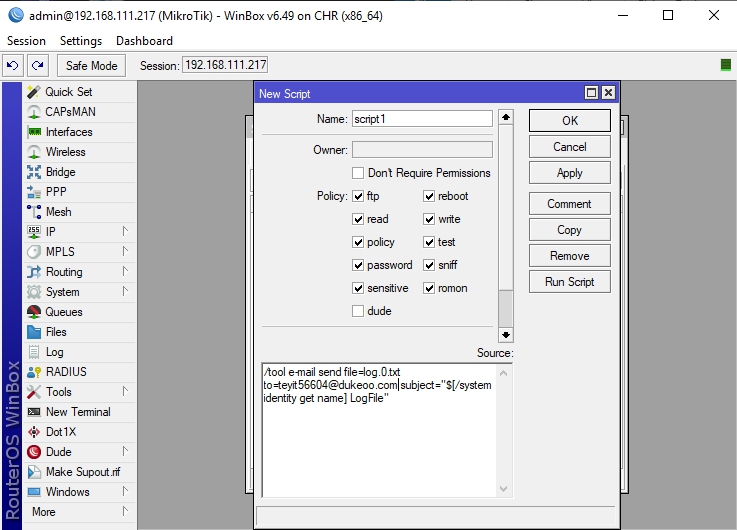The height and width of the screenshot is (530, 737).
Task: Select the Wireless sidebar icon
Action: pos(34,152)
